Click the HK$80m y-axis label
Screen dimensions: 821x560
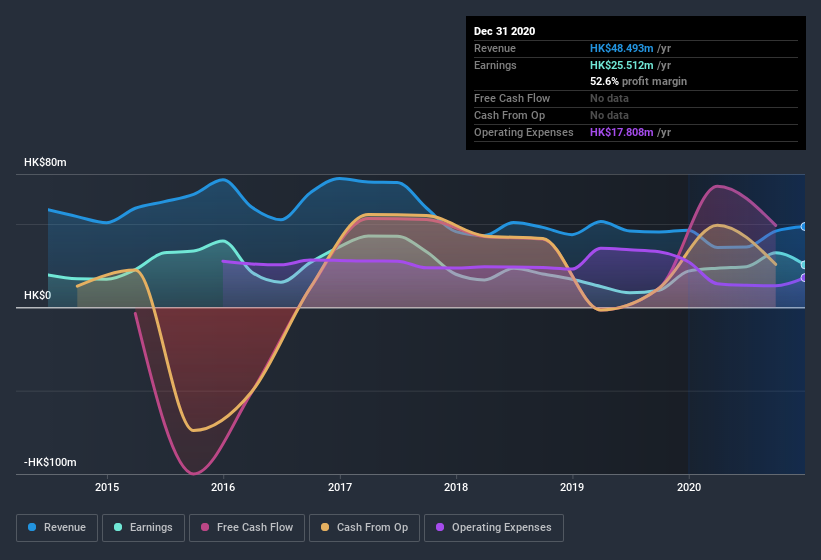(x=45, y=162)
